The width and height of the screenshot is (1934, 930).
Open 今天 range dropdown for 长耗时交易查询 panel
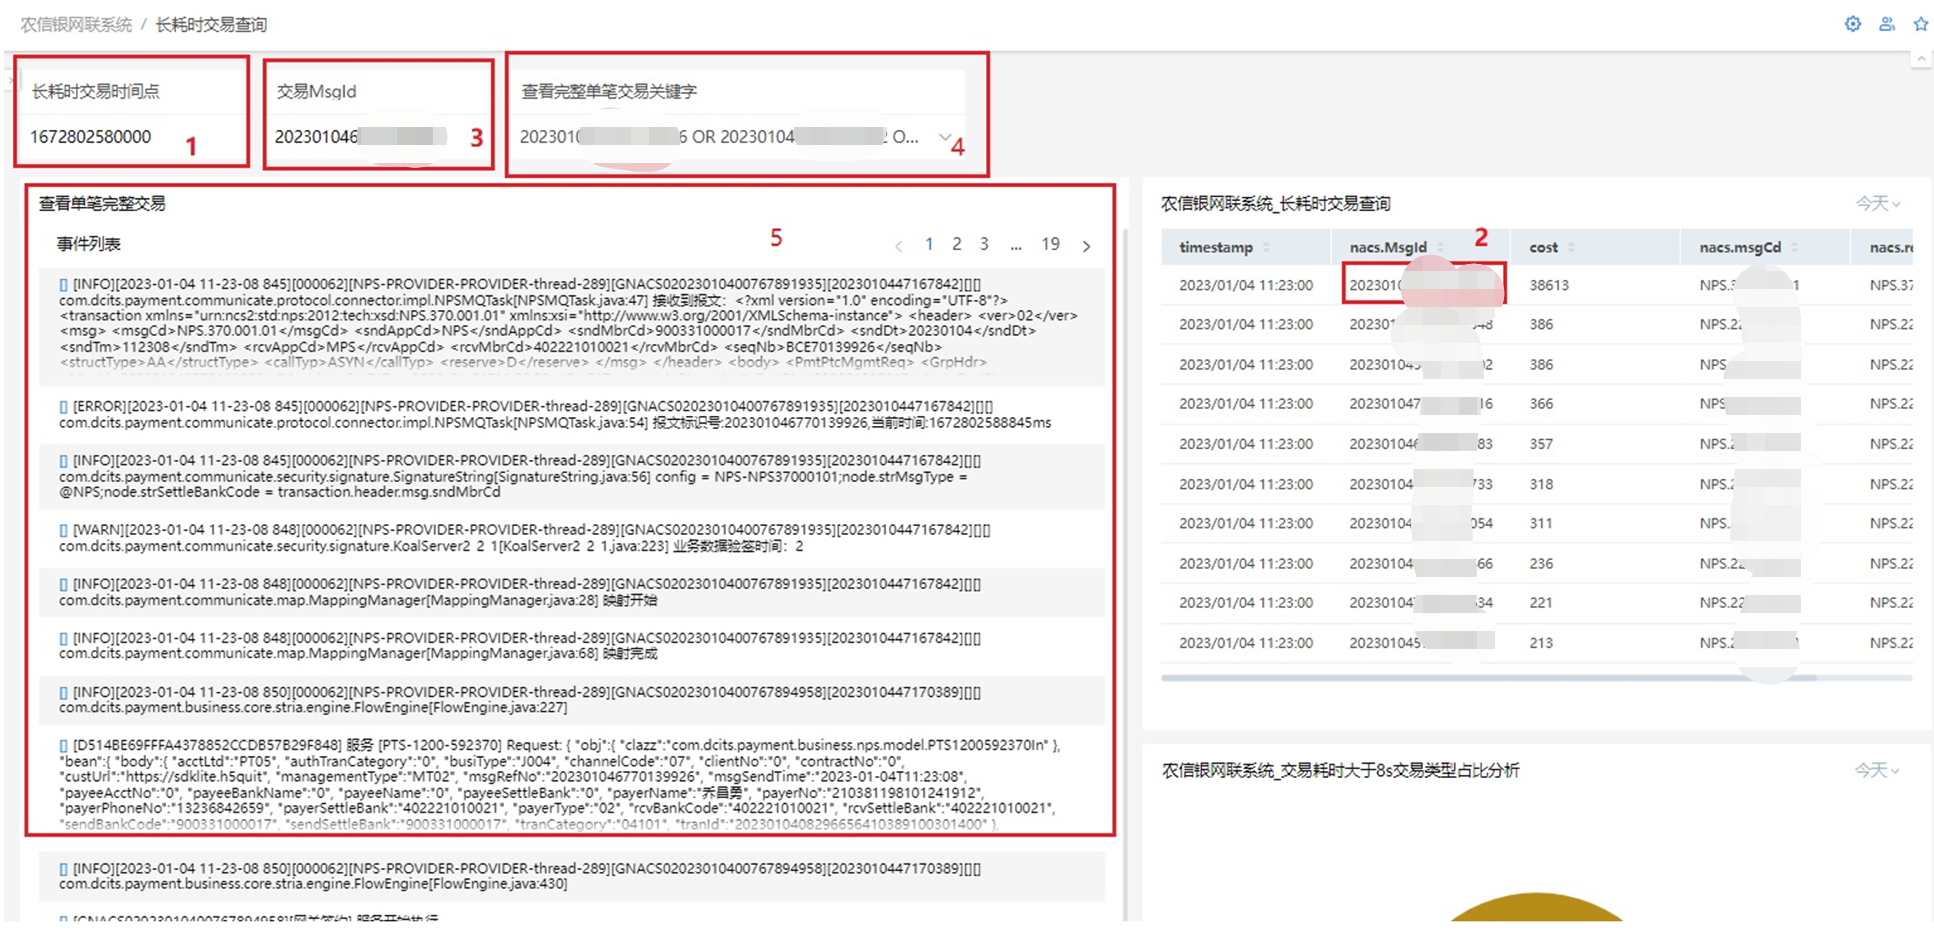click(x=1878, y=204)
